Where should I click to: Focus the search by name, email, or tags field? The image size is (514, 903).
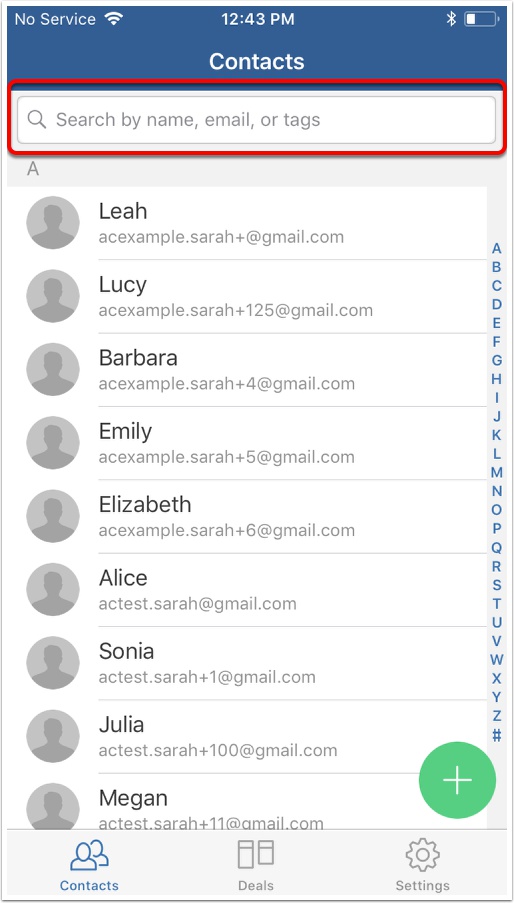256,120
